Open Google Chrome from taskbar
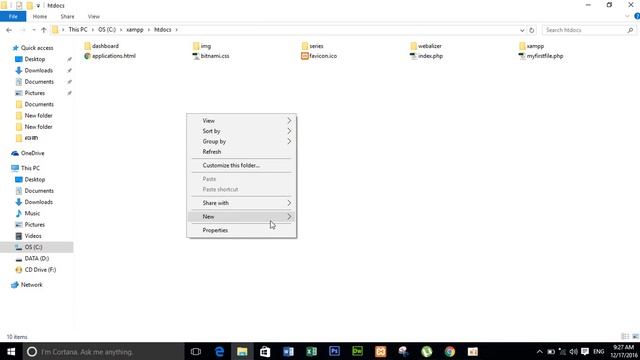This screenshot has height=360, width=640. pyautogui.click(x=450, y=351)
